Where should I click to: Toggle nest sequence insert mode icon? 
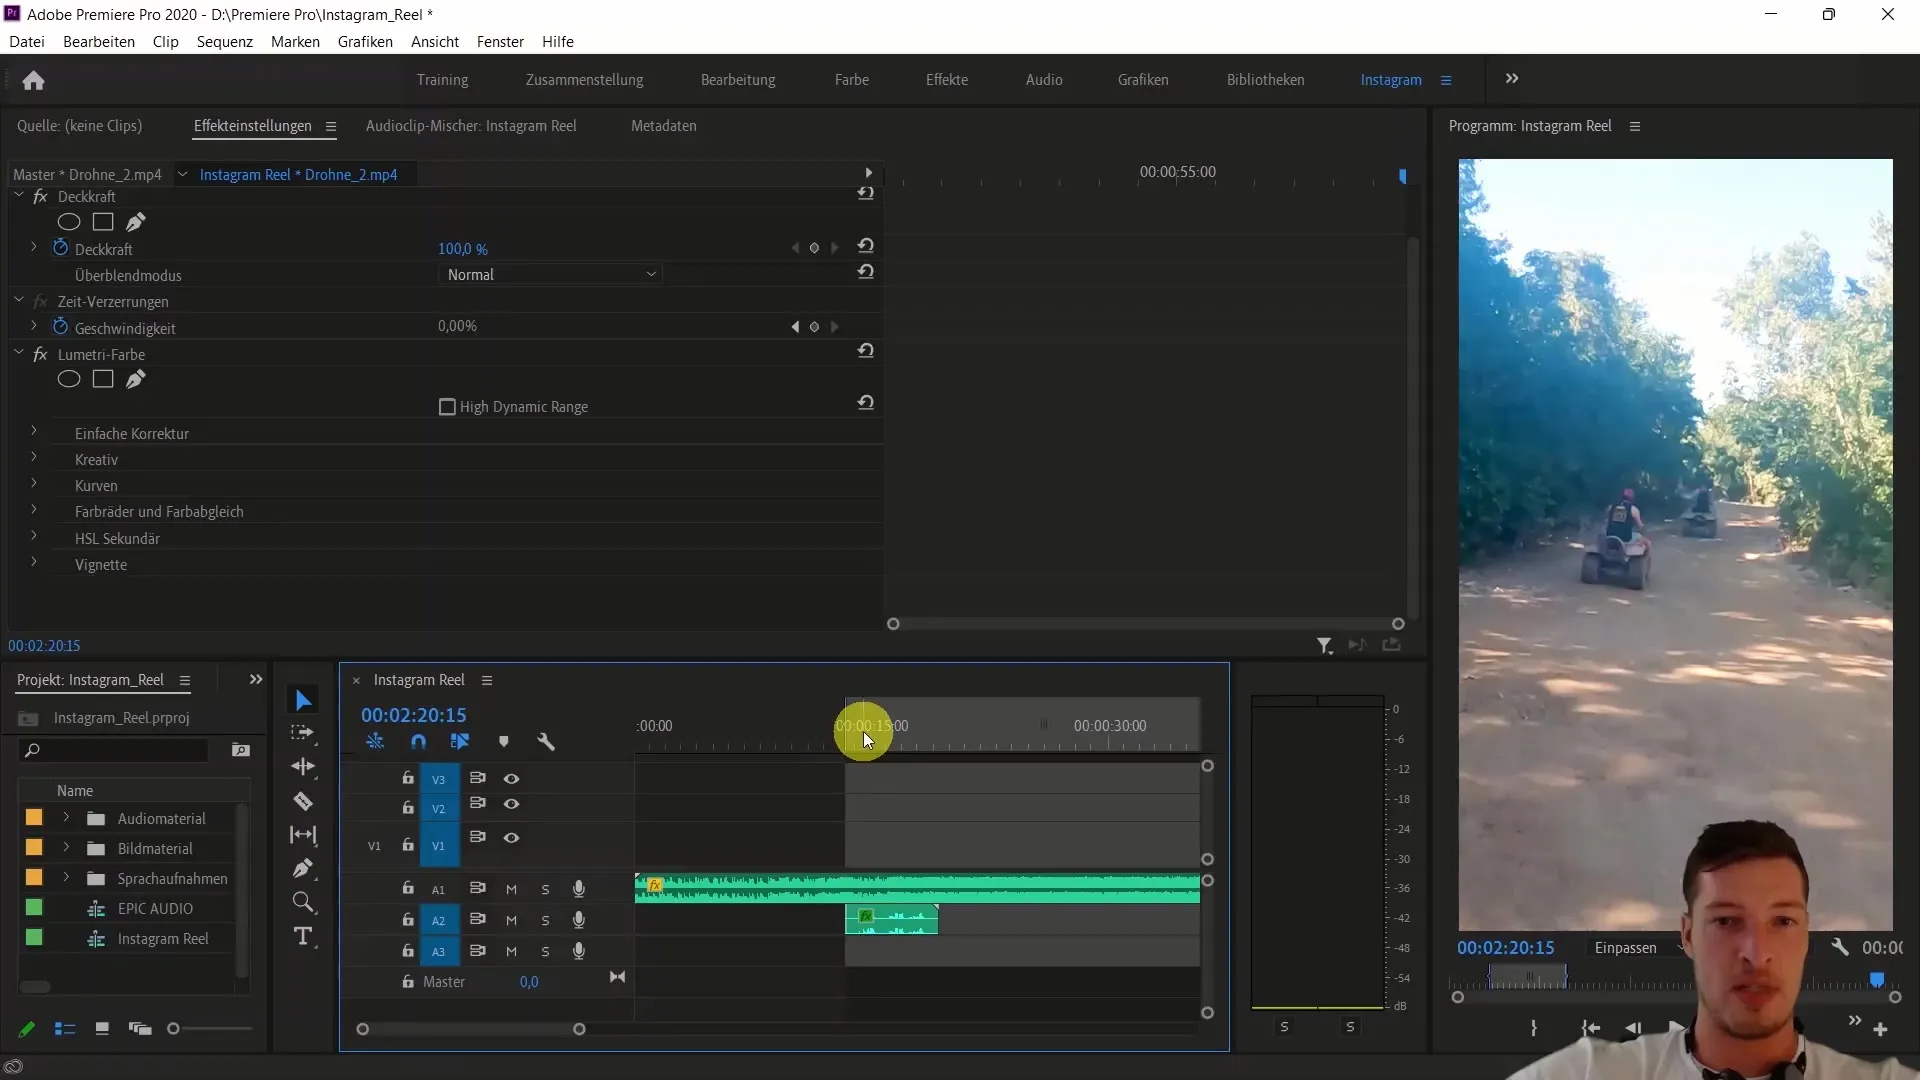coord(375,742)
